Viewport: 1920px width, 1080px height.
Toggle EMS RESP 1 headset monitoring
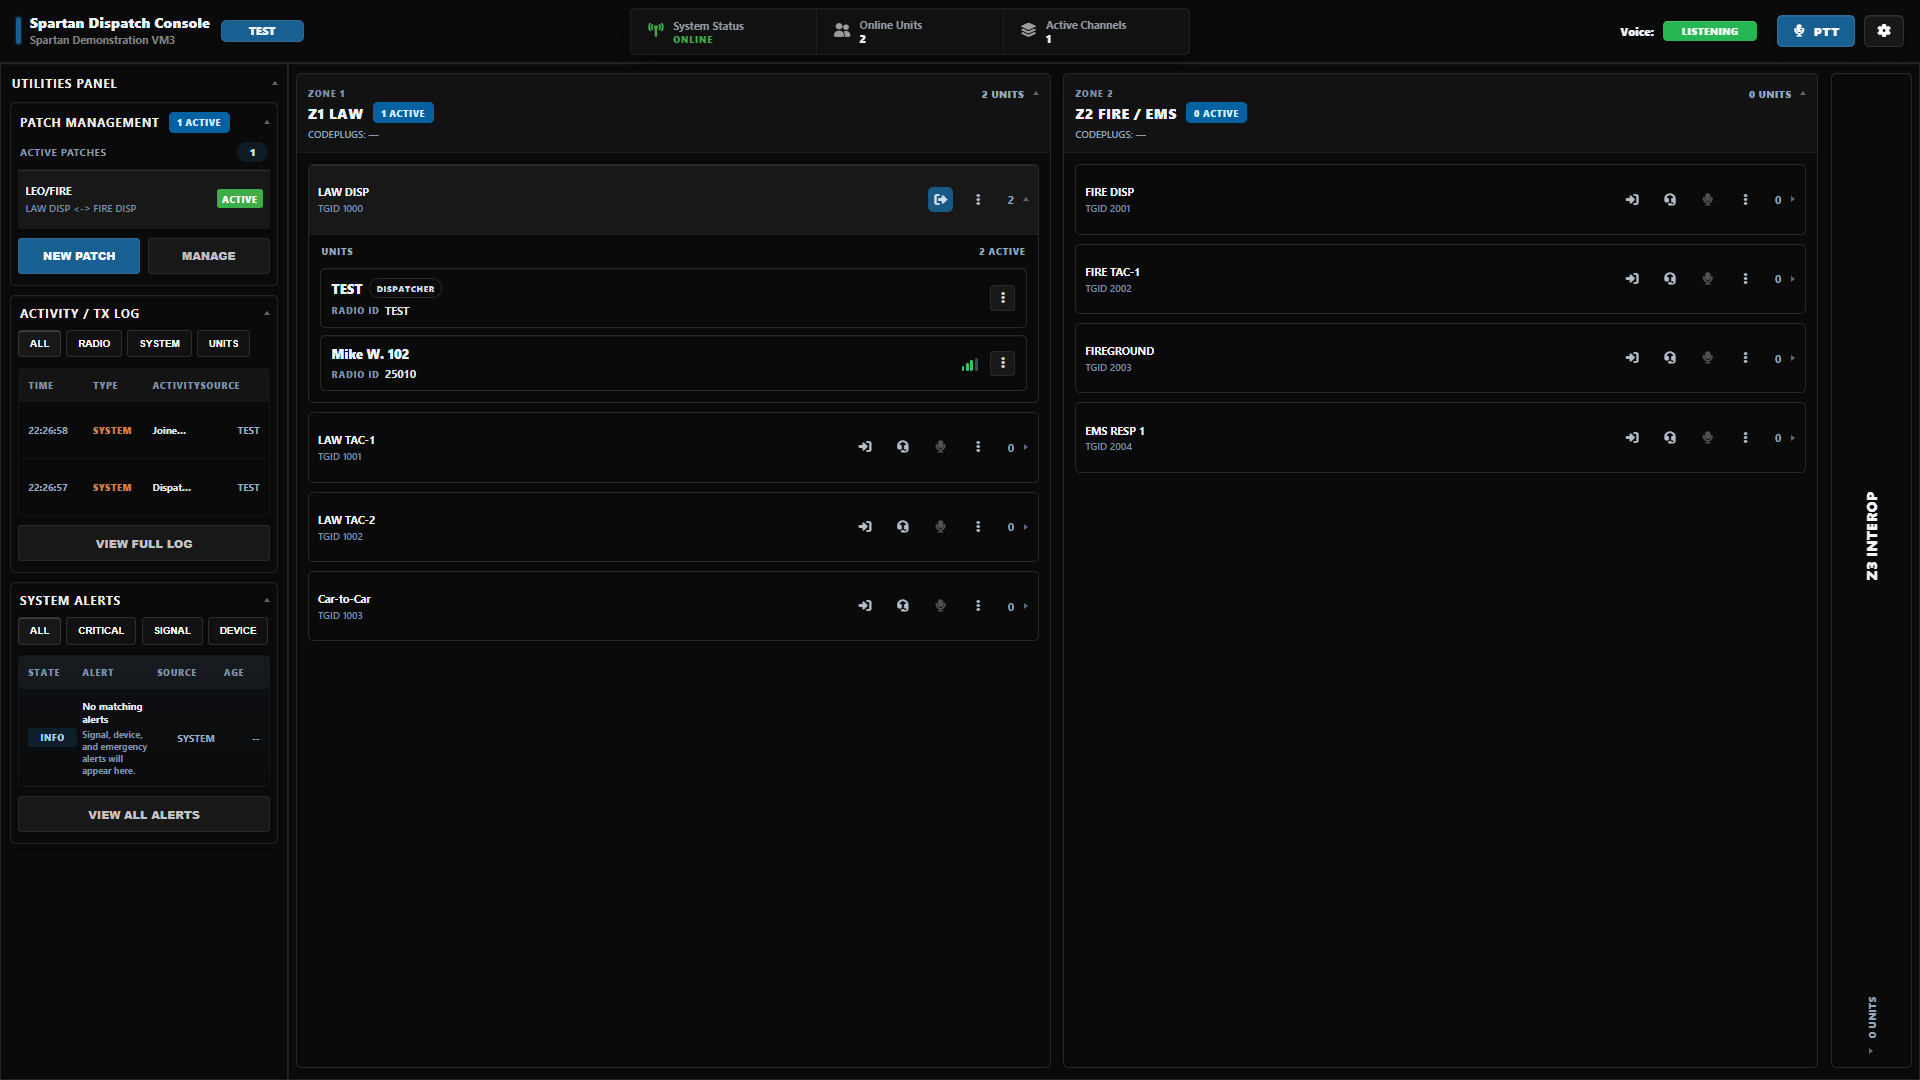point(1670,438)
